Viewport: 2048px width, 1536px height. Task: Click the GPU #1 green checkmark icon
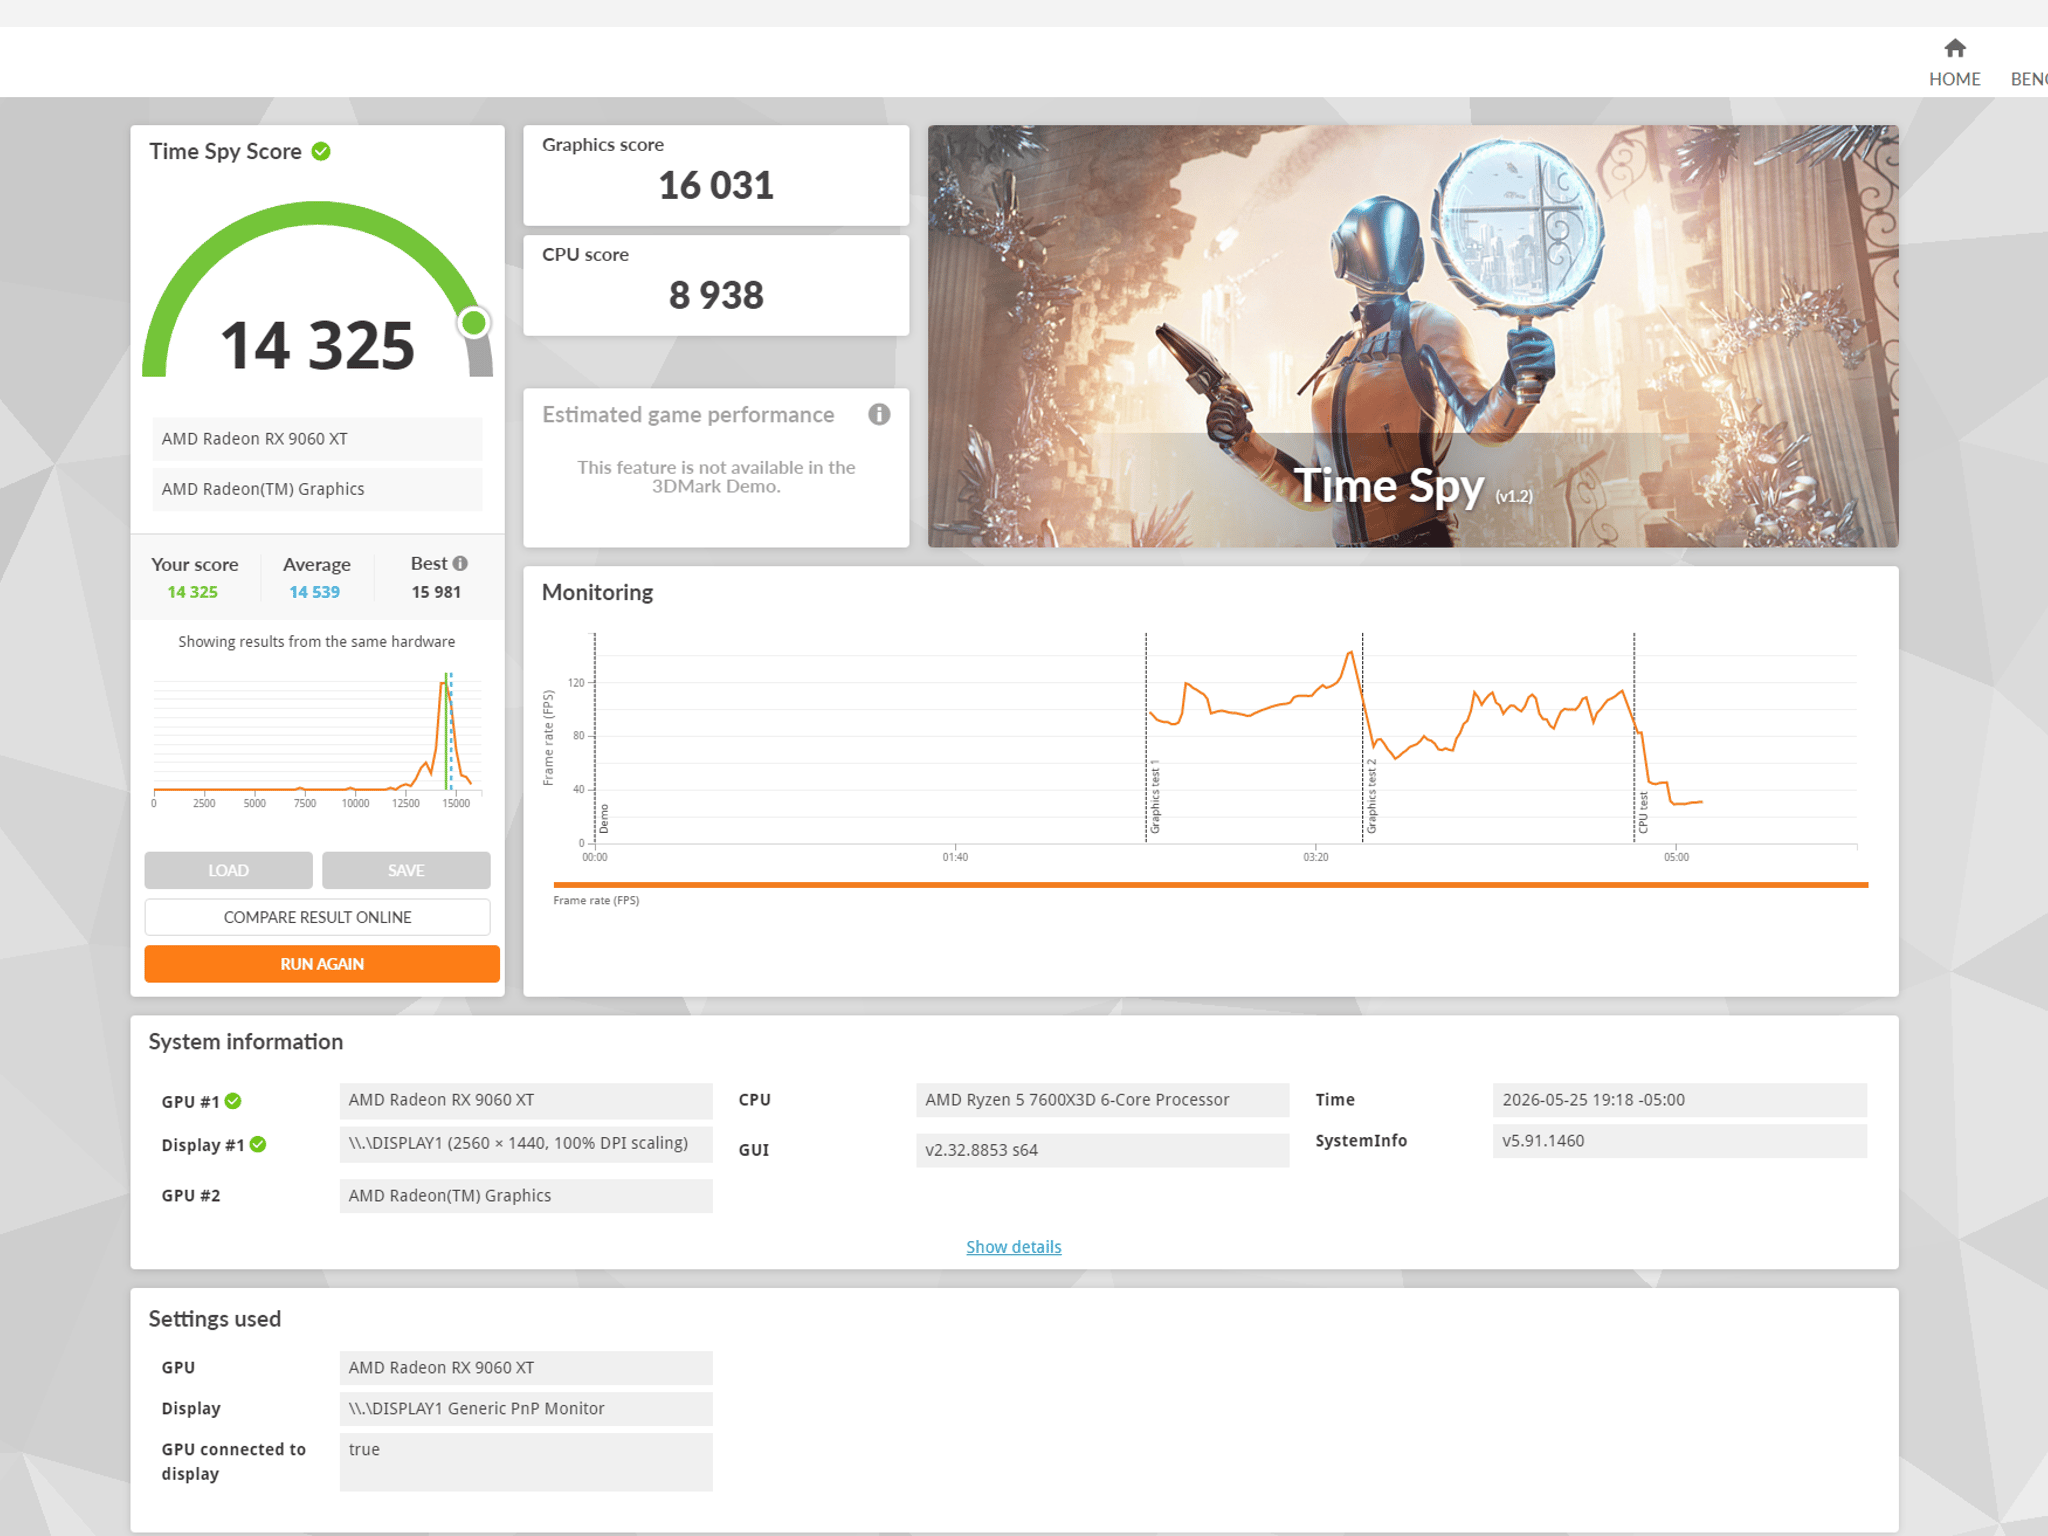click(x=233, y=1101)
